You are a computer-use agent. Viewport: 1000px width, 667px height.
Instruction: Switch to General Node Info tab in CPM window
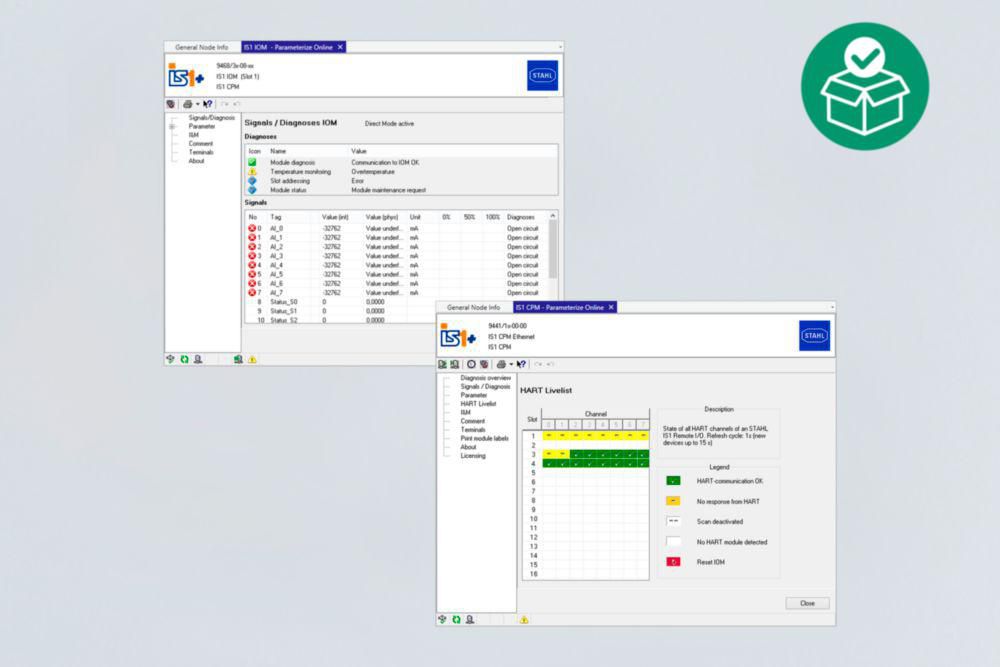point(474,307)
